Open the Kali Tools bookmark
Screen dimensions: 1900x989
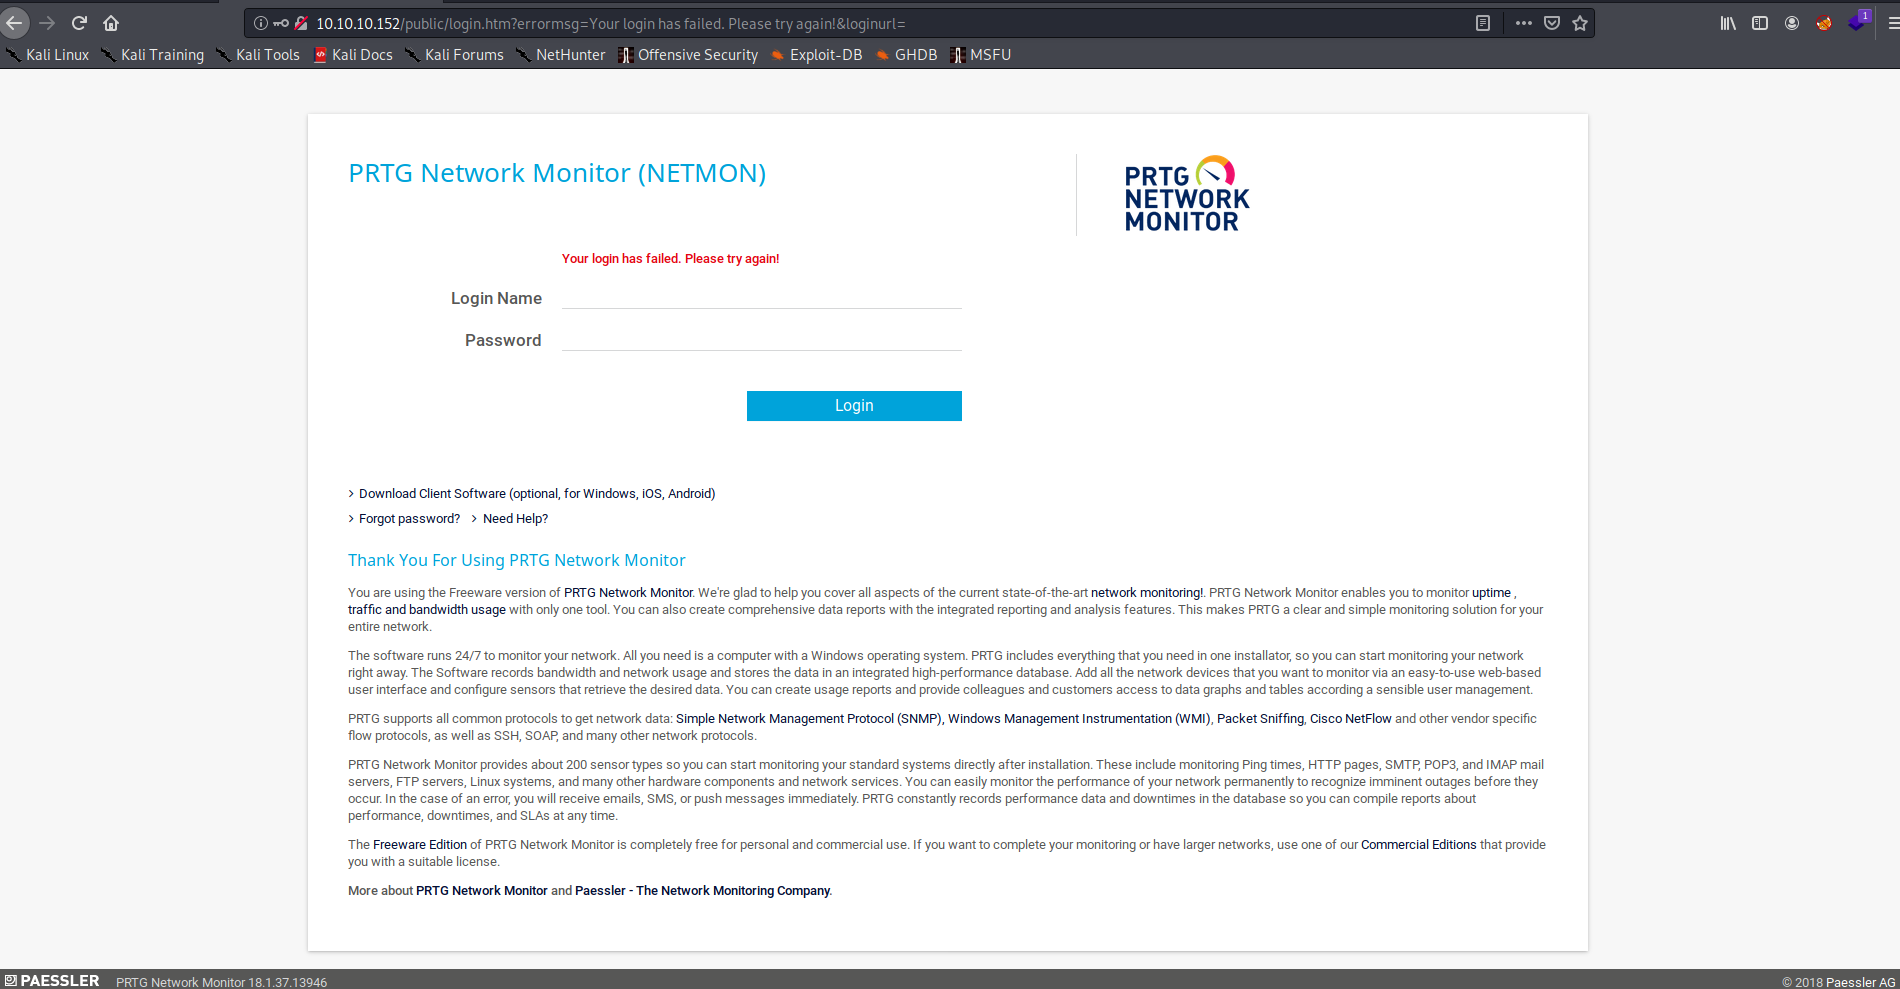[266, 55]
